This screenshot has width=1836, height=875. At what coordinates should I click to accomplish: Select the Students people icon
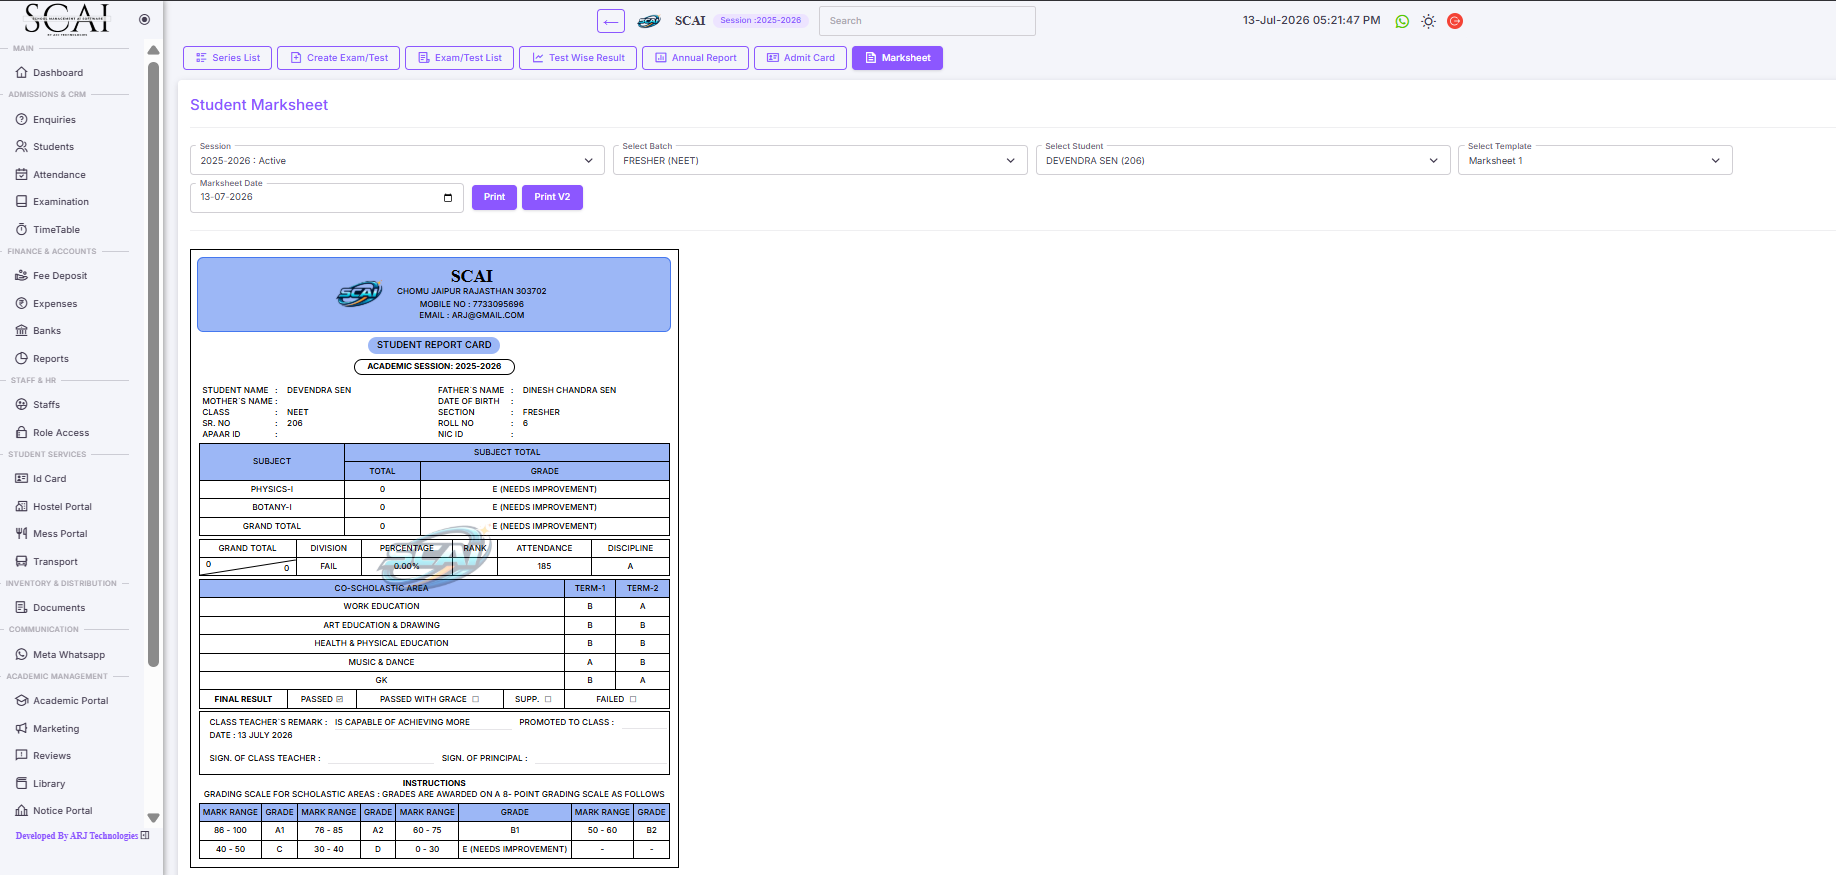coord(22,146)
